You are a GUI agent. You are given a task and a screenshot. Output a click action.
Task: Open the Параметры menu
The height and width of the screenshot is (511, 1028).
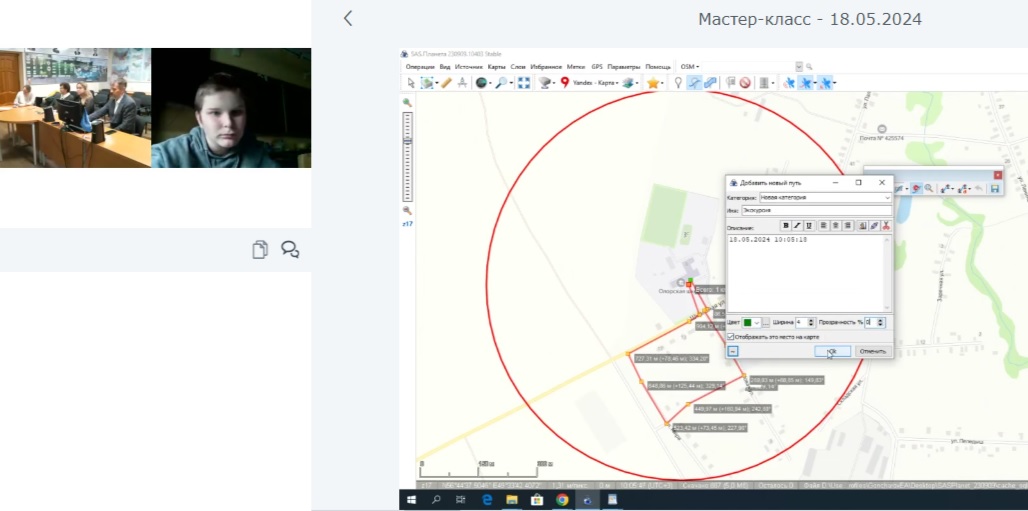tap(624, 66)
